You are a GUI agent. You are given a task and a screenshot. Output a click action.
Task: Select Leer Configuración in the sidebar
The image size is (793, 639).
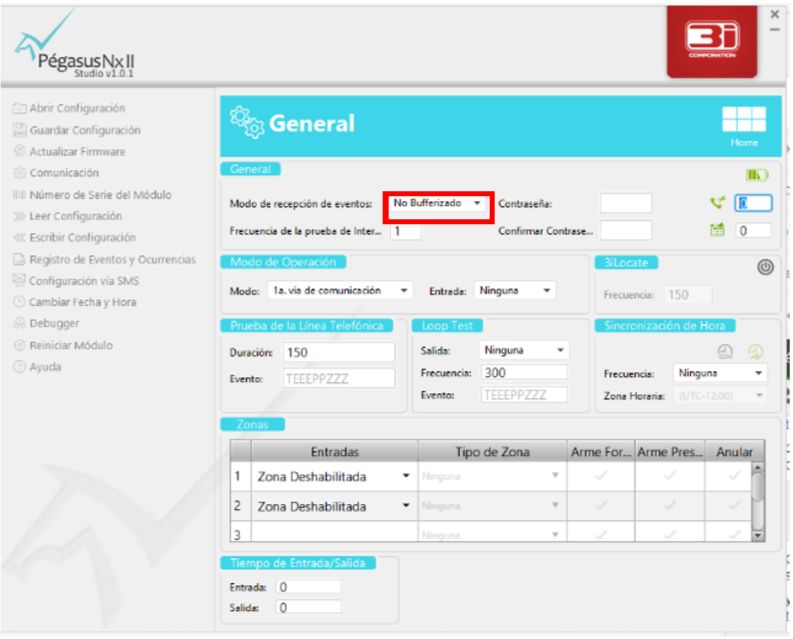[x=75, y=216]
